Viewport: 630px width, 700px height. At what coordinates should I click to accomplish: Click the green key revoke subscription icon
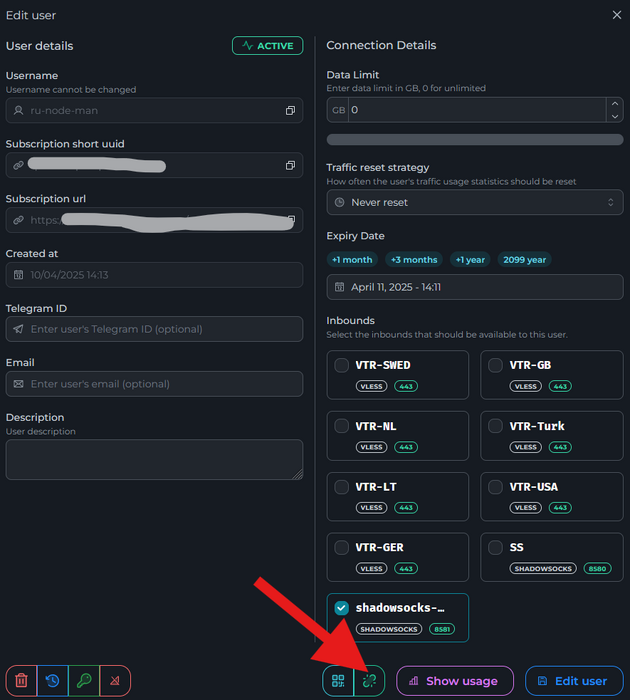coord(84,681)
